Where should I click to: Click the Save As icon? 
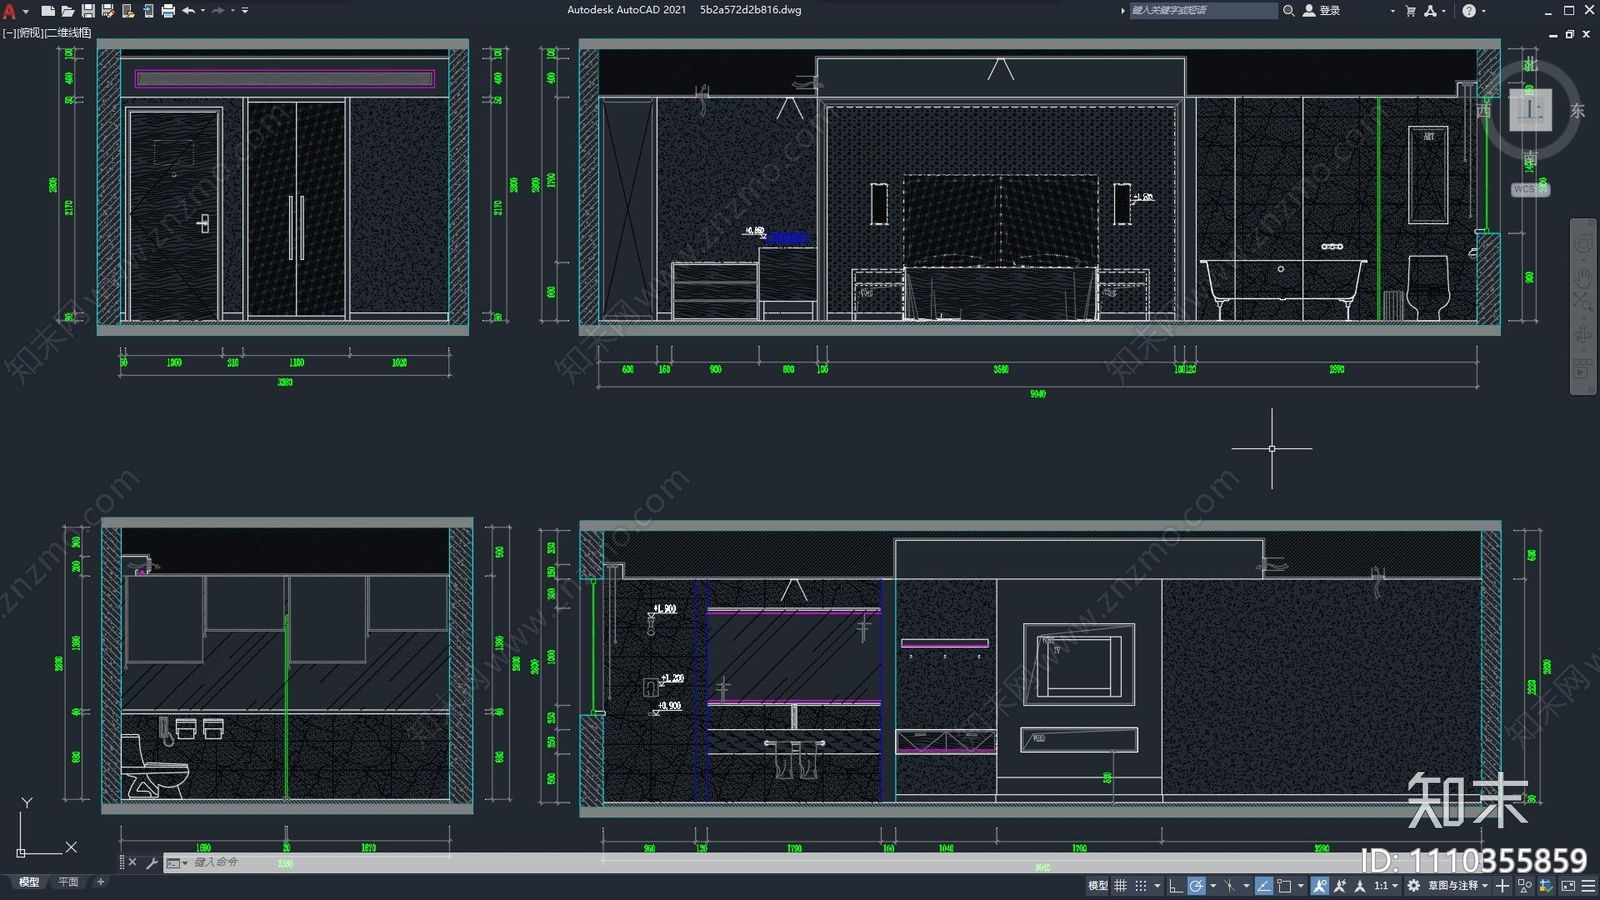point(108,11)
